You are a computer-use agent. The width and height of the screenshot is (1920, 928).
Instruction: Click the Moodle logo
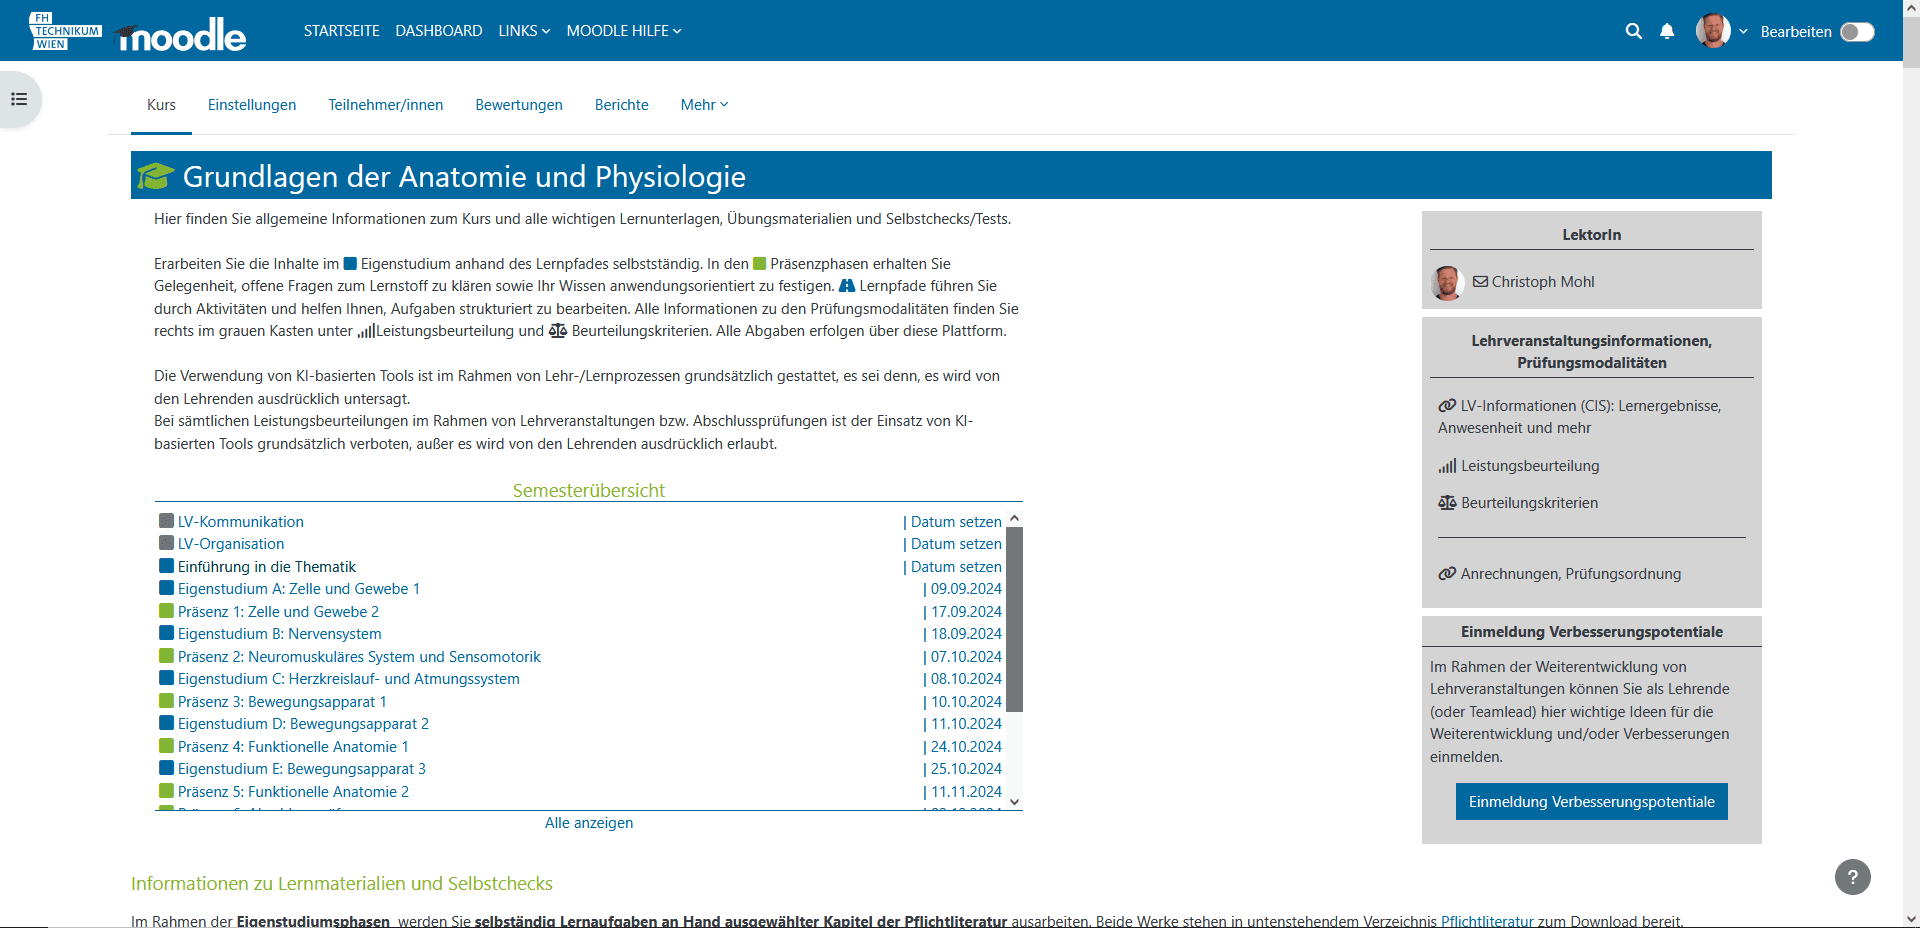(x=181, y=35)
